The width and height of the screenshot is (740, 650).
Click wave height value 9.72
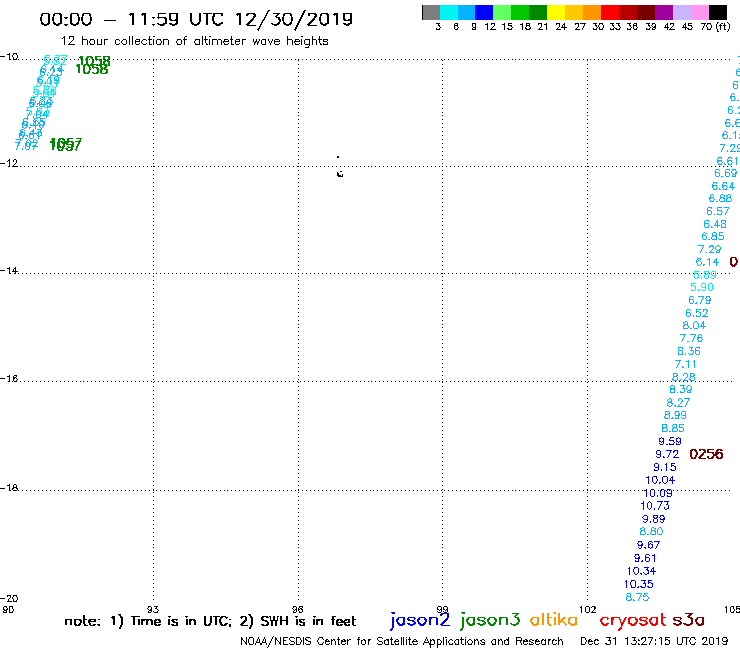tap(667, 454)
